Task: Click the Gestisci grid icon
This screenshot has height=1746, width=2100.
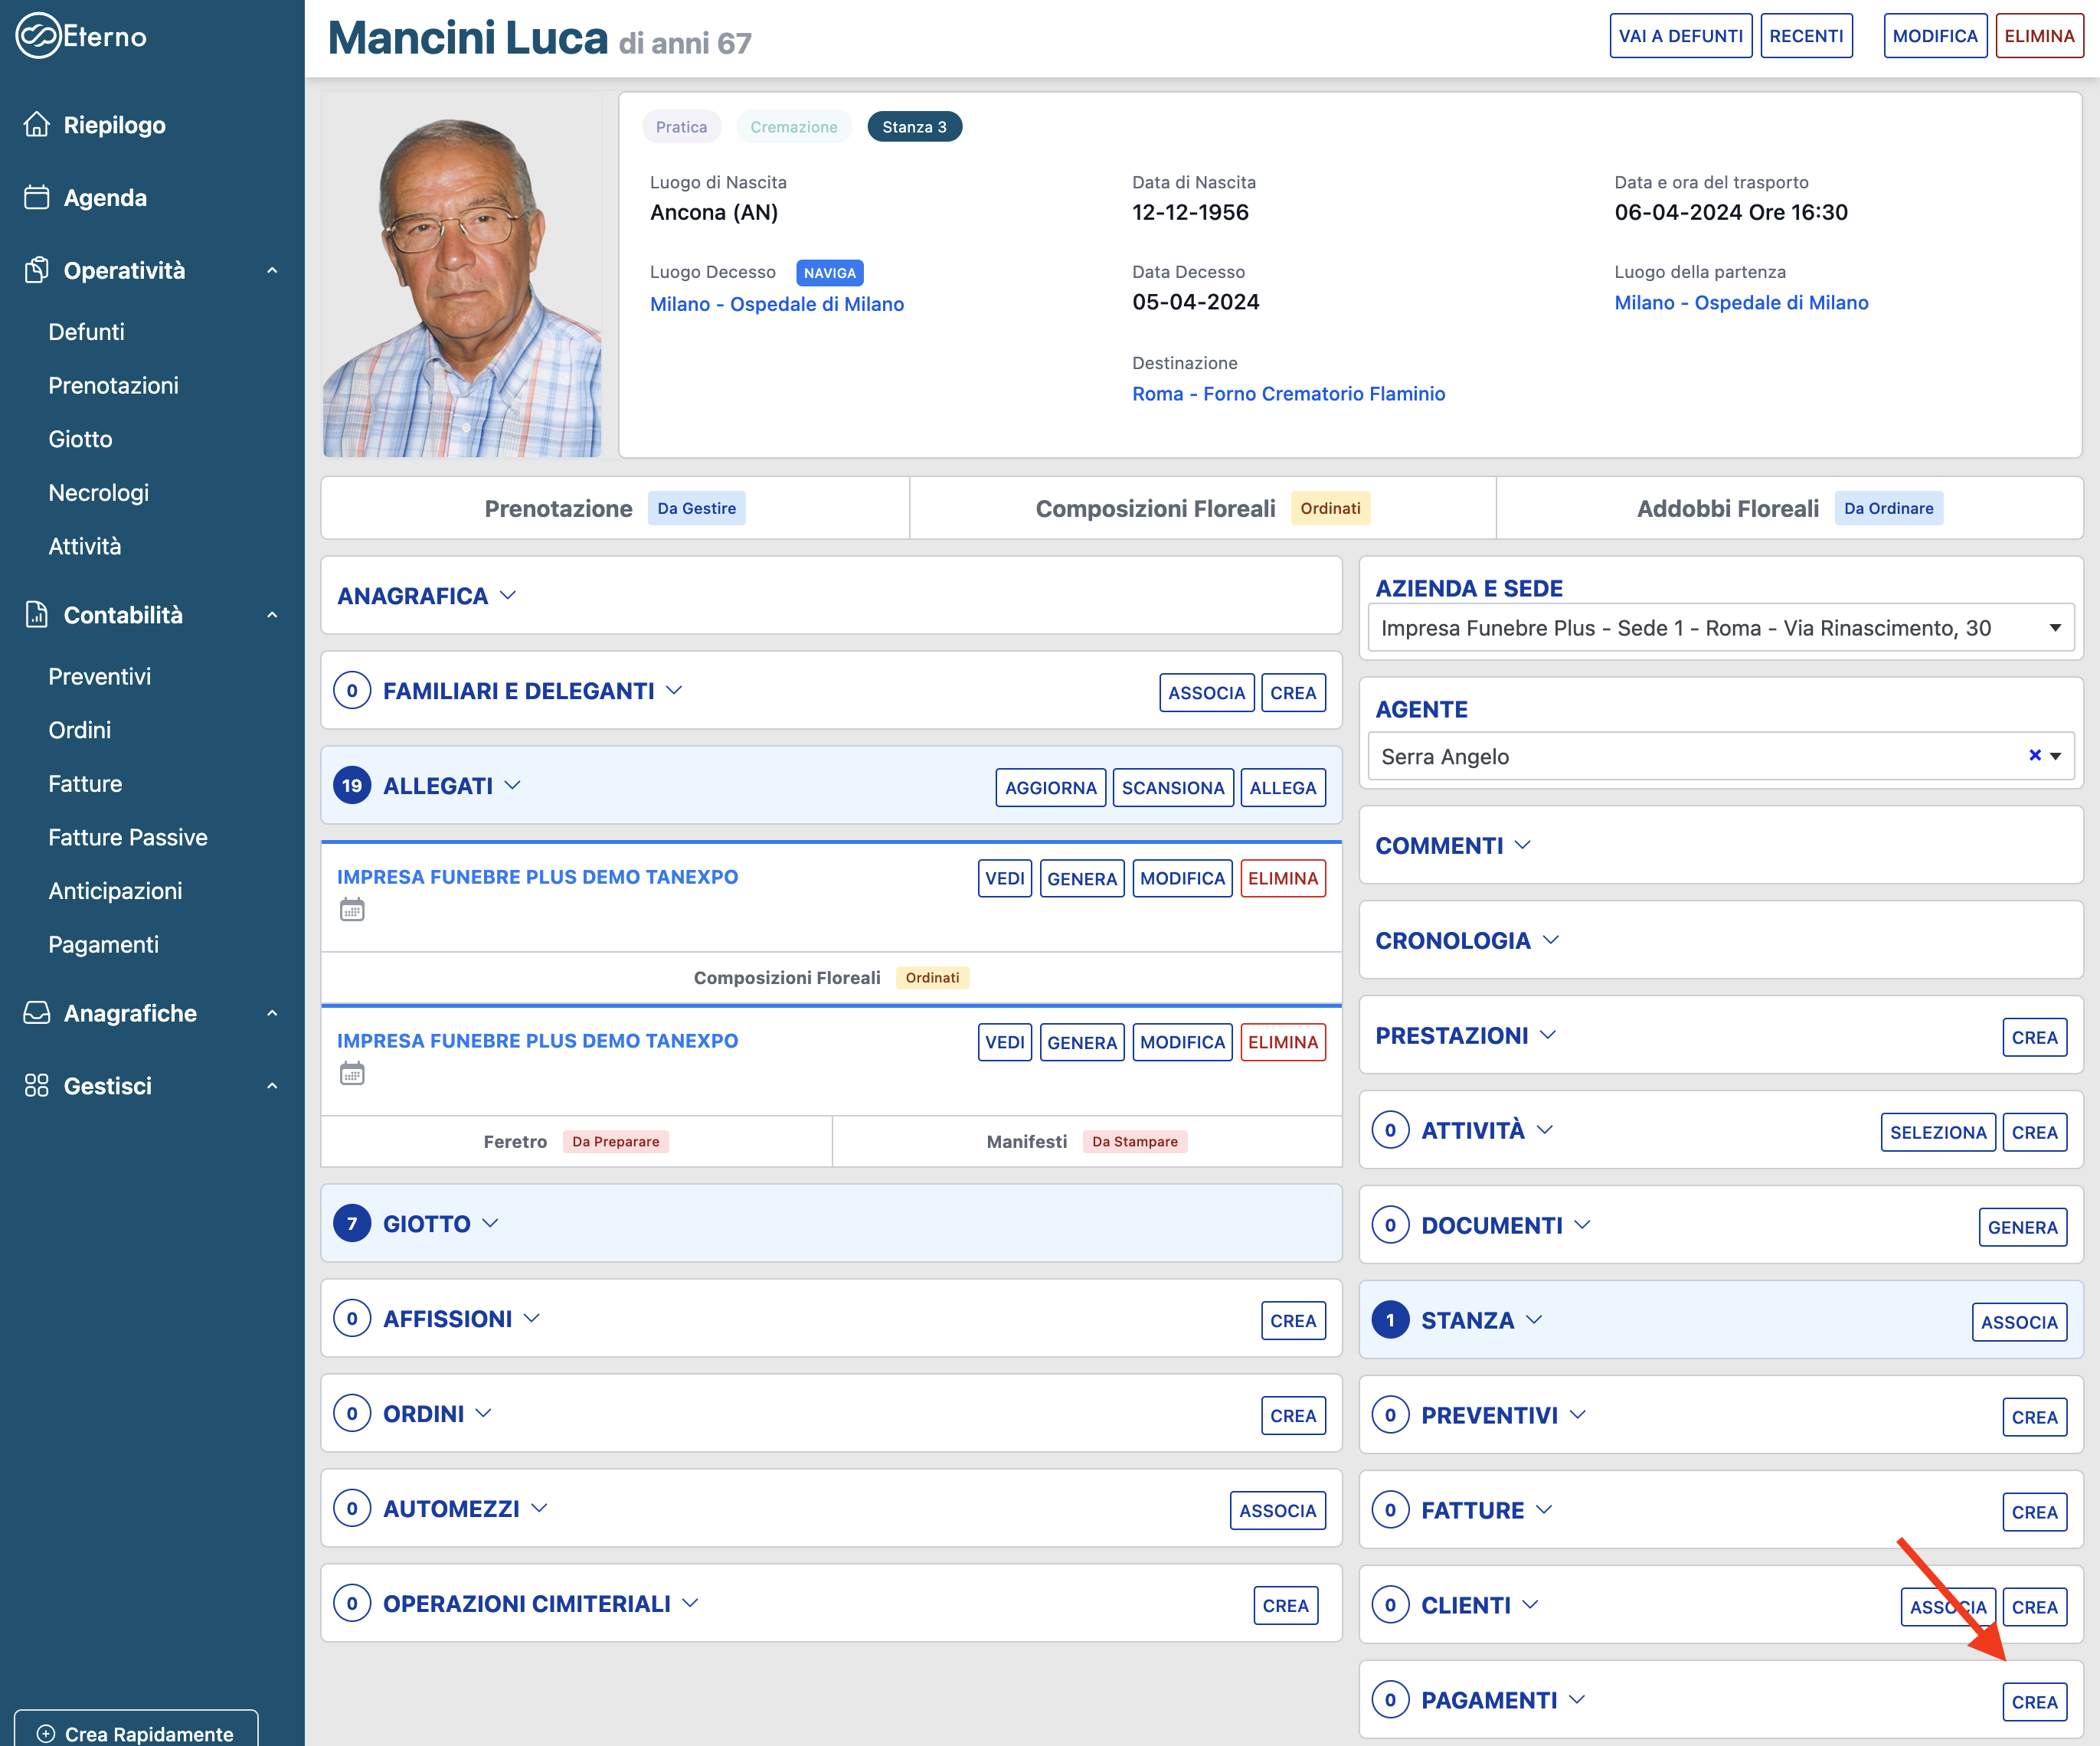Action: click(37, 1086)
